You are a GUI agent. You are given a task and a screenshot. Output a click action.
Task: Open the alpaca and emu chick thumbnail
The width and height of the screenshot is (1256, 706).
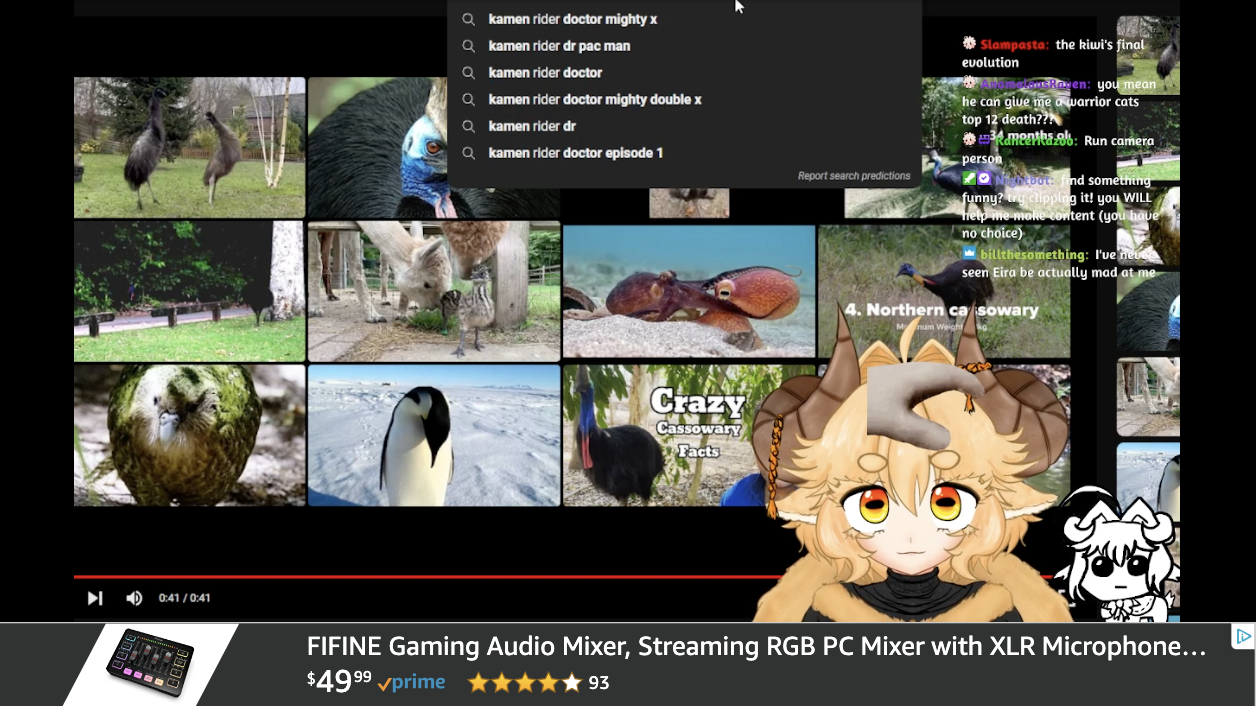pos(434,291)
